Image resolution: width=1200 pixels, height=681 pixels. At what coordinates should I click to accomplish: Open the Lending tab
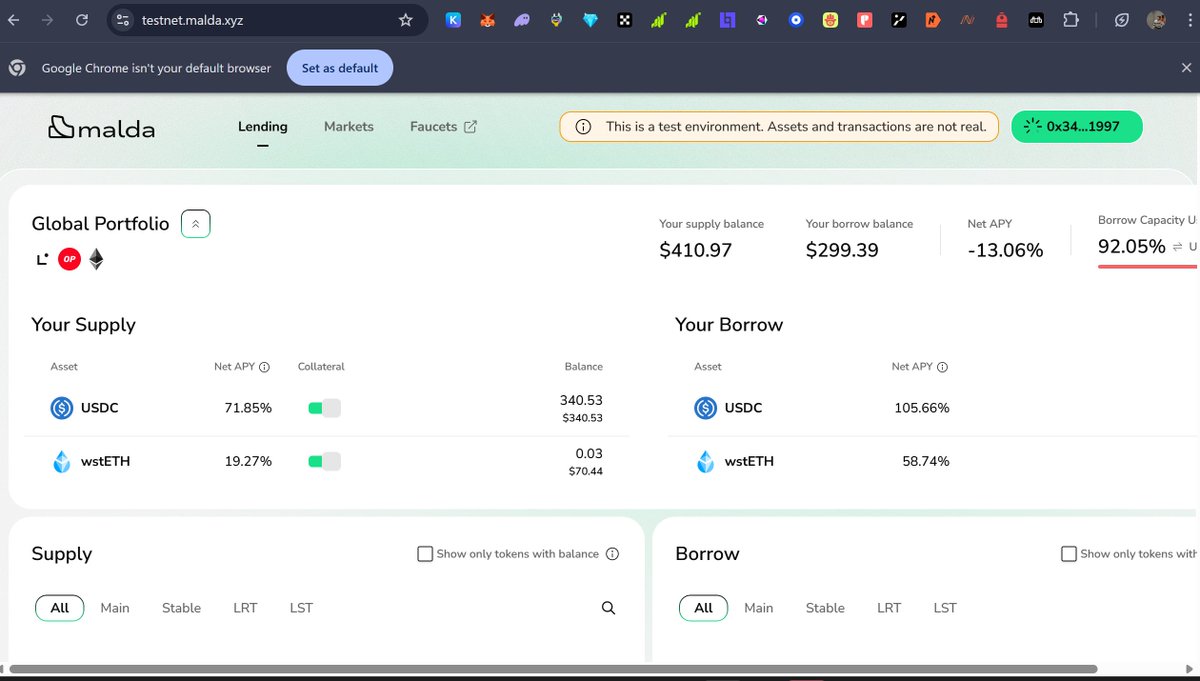point(263,127)
